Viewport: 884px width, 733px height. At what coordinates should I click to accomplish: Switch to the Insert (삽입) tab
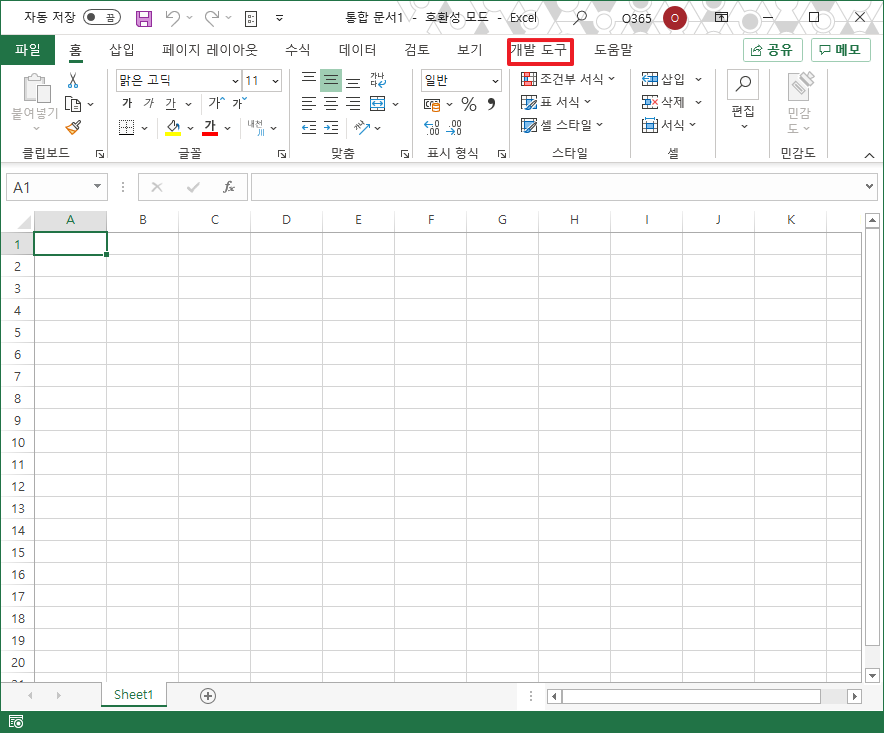pyautogui.click(x=122, y=50)
